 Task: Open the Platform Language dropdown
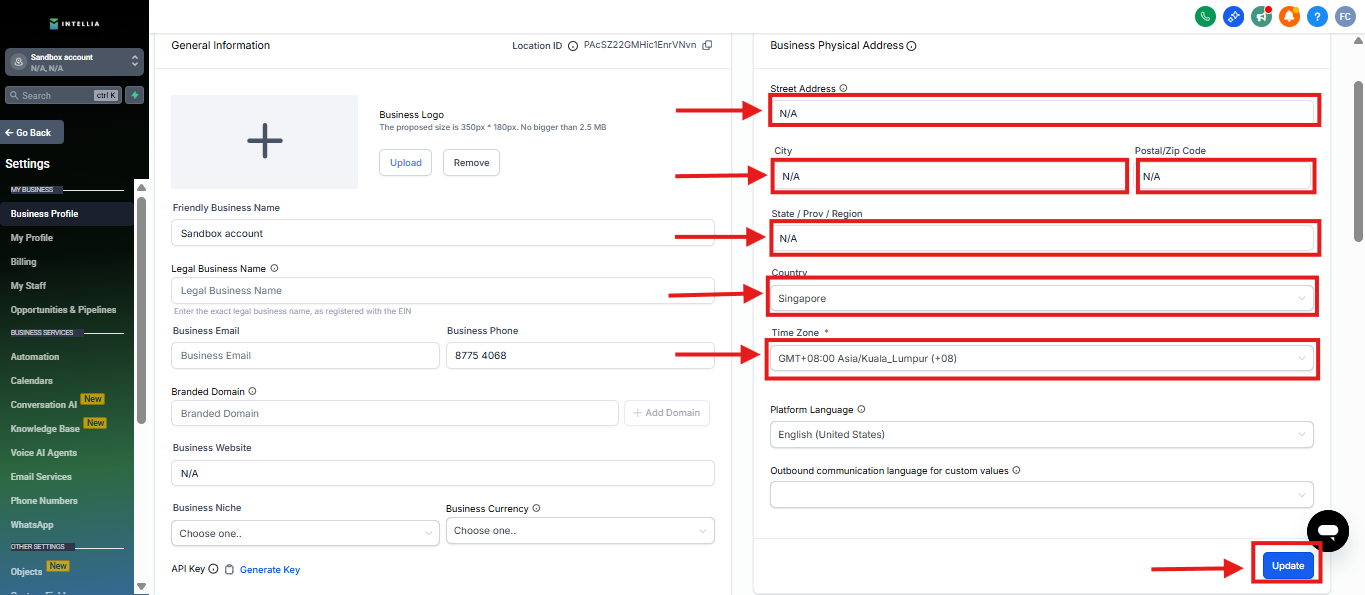click(1040, 434)
